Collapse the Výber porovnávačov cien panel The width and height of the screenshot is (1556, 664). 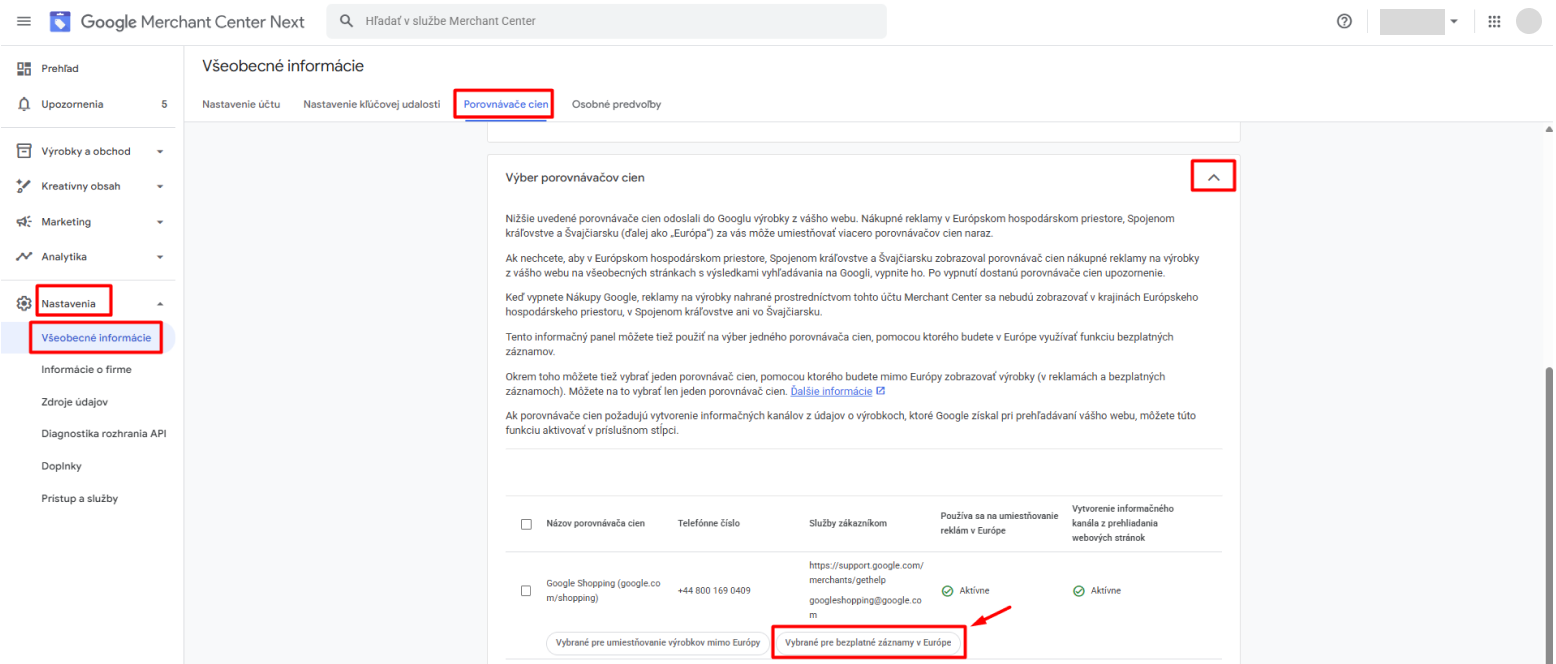pos(1214,177)
